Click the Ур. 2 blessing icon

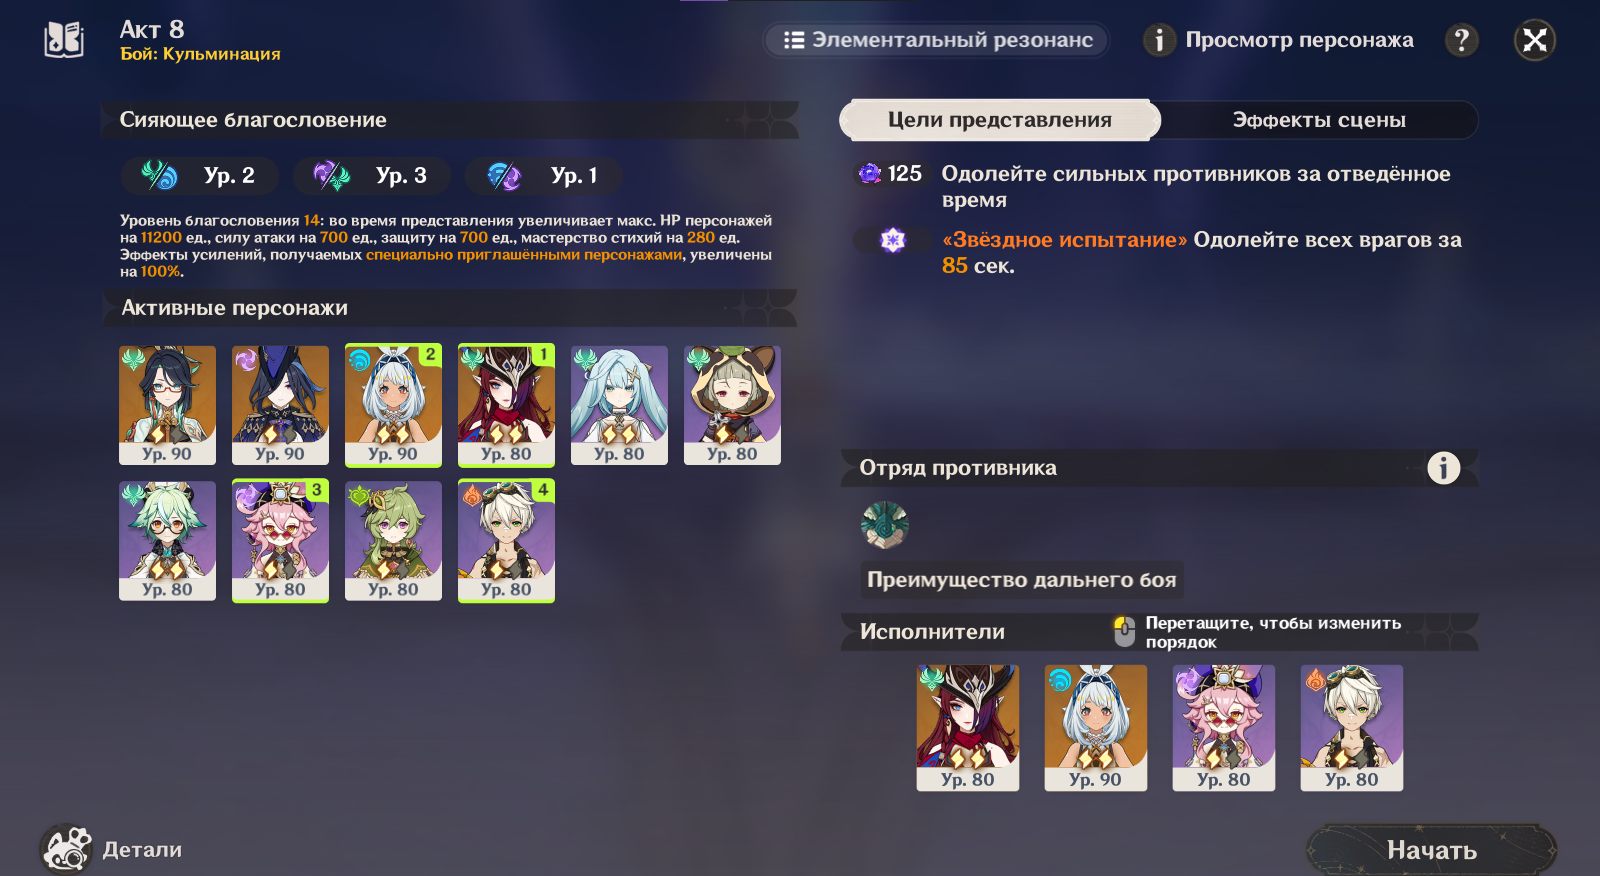click(x=159, y=176)
